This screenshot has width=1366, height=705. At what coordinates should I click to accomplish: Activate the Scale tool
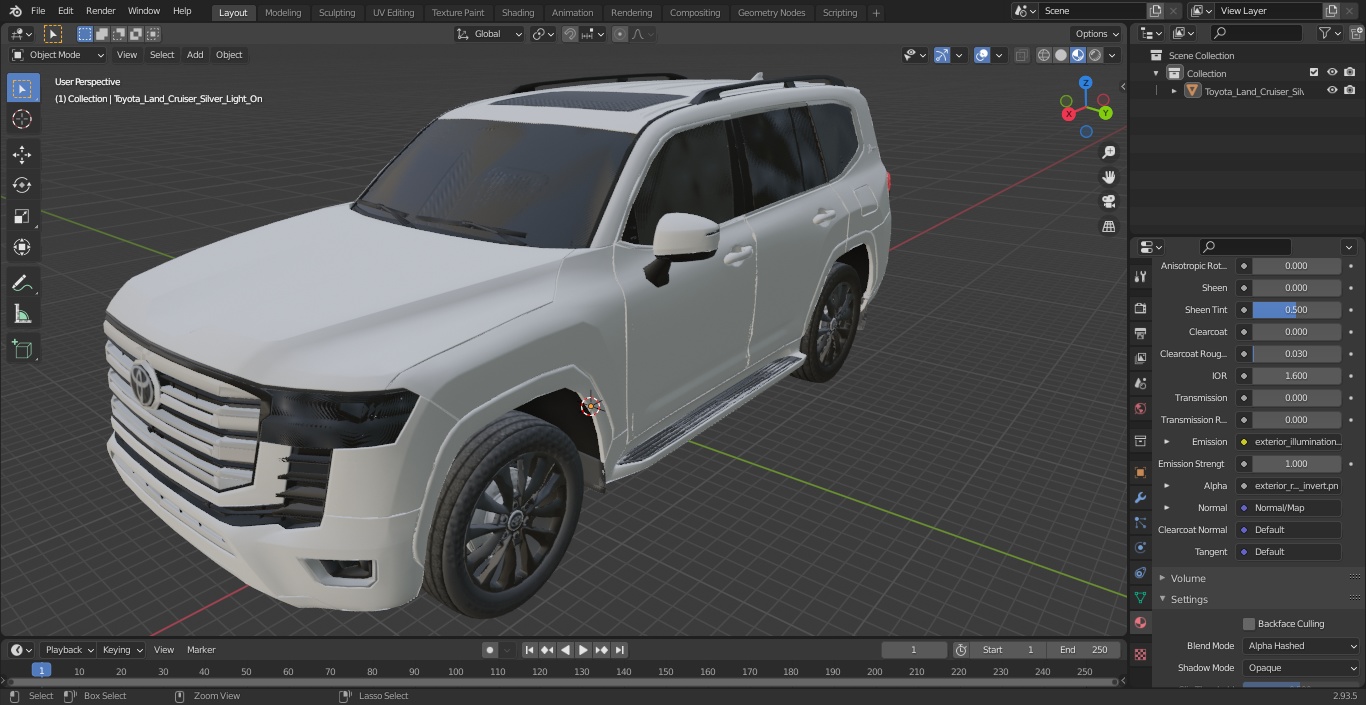click(x=22, y=216)
